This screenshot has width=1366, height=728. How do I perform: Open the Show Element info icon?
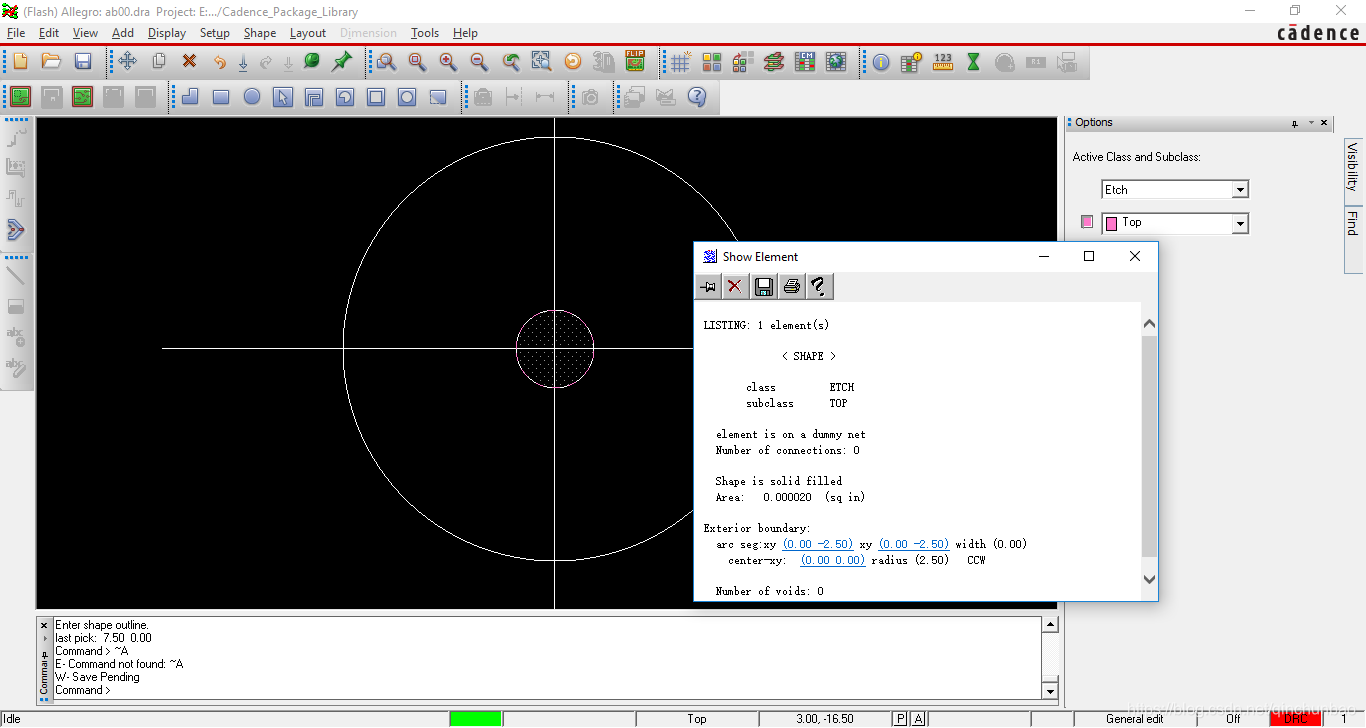pos(881,62)
